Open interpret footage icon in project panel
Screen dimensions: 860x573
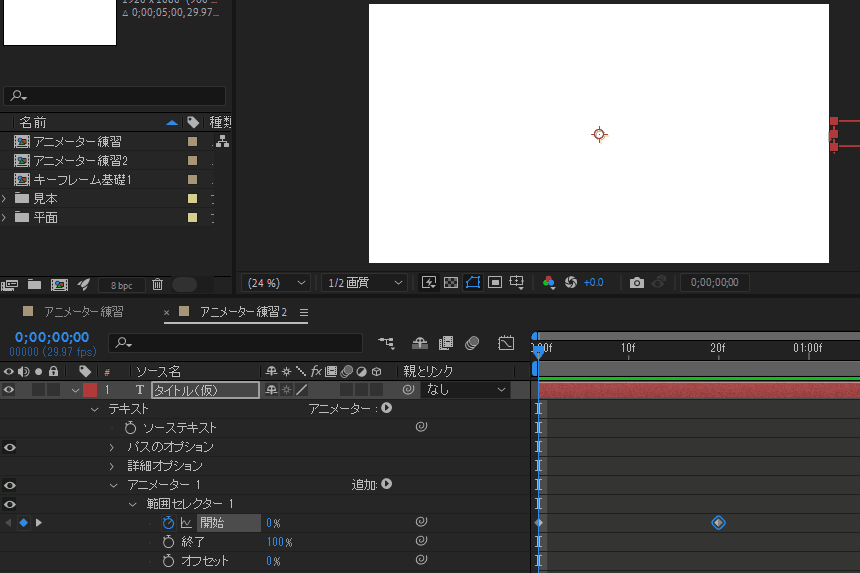click(9, 285)
